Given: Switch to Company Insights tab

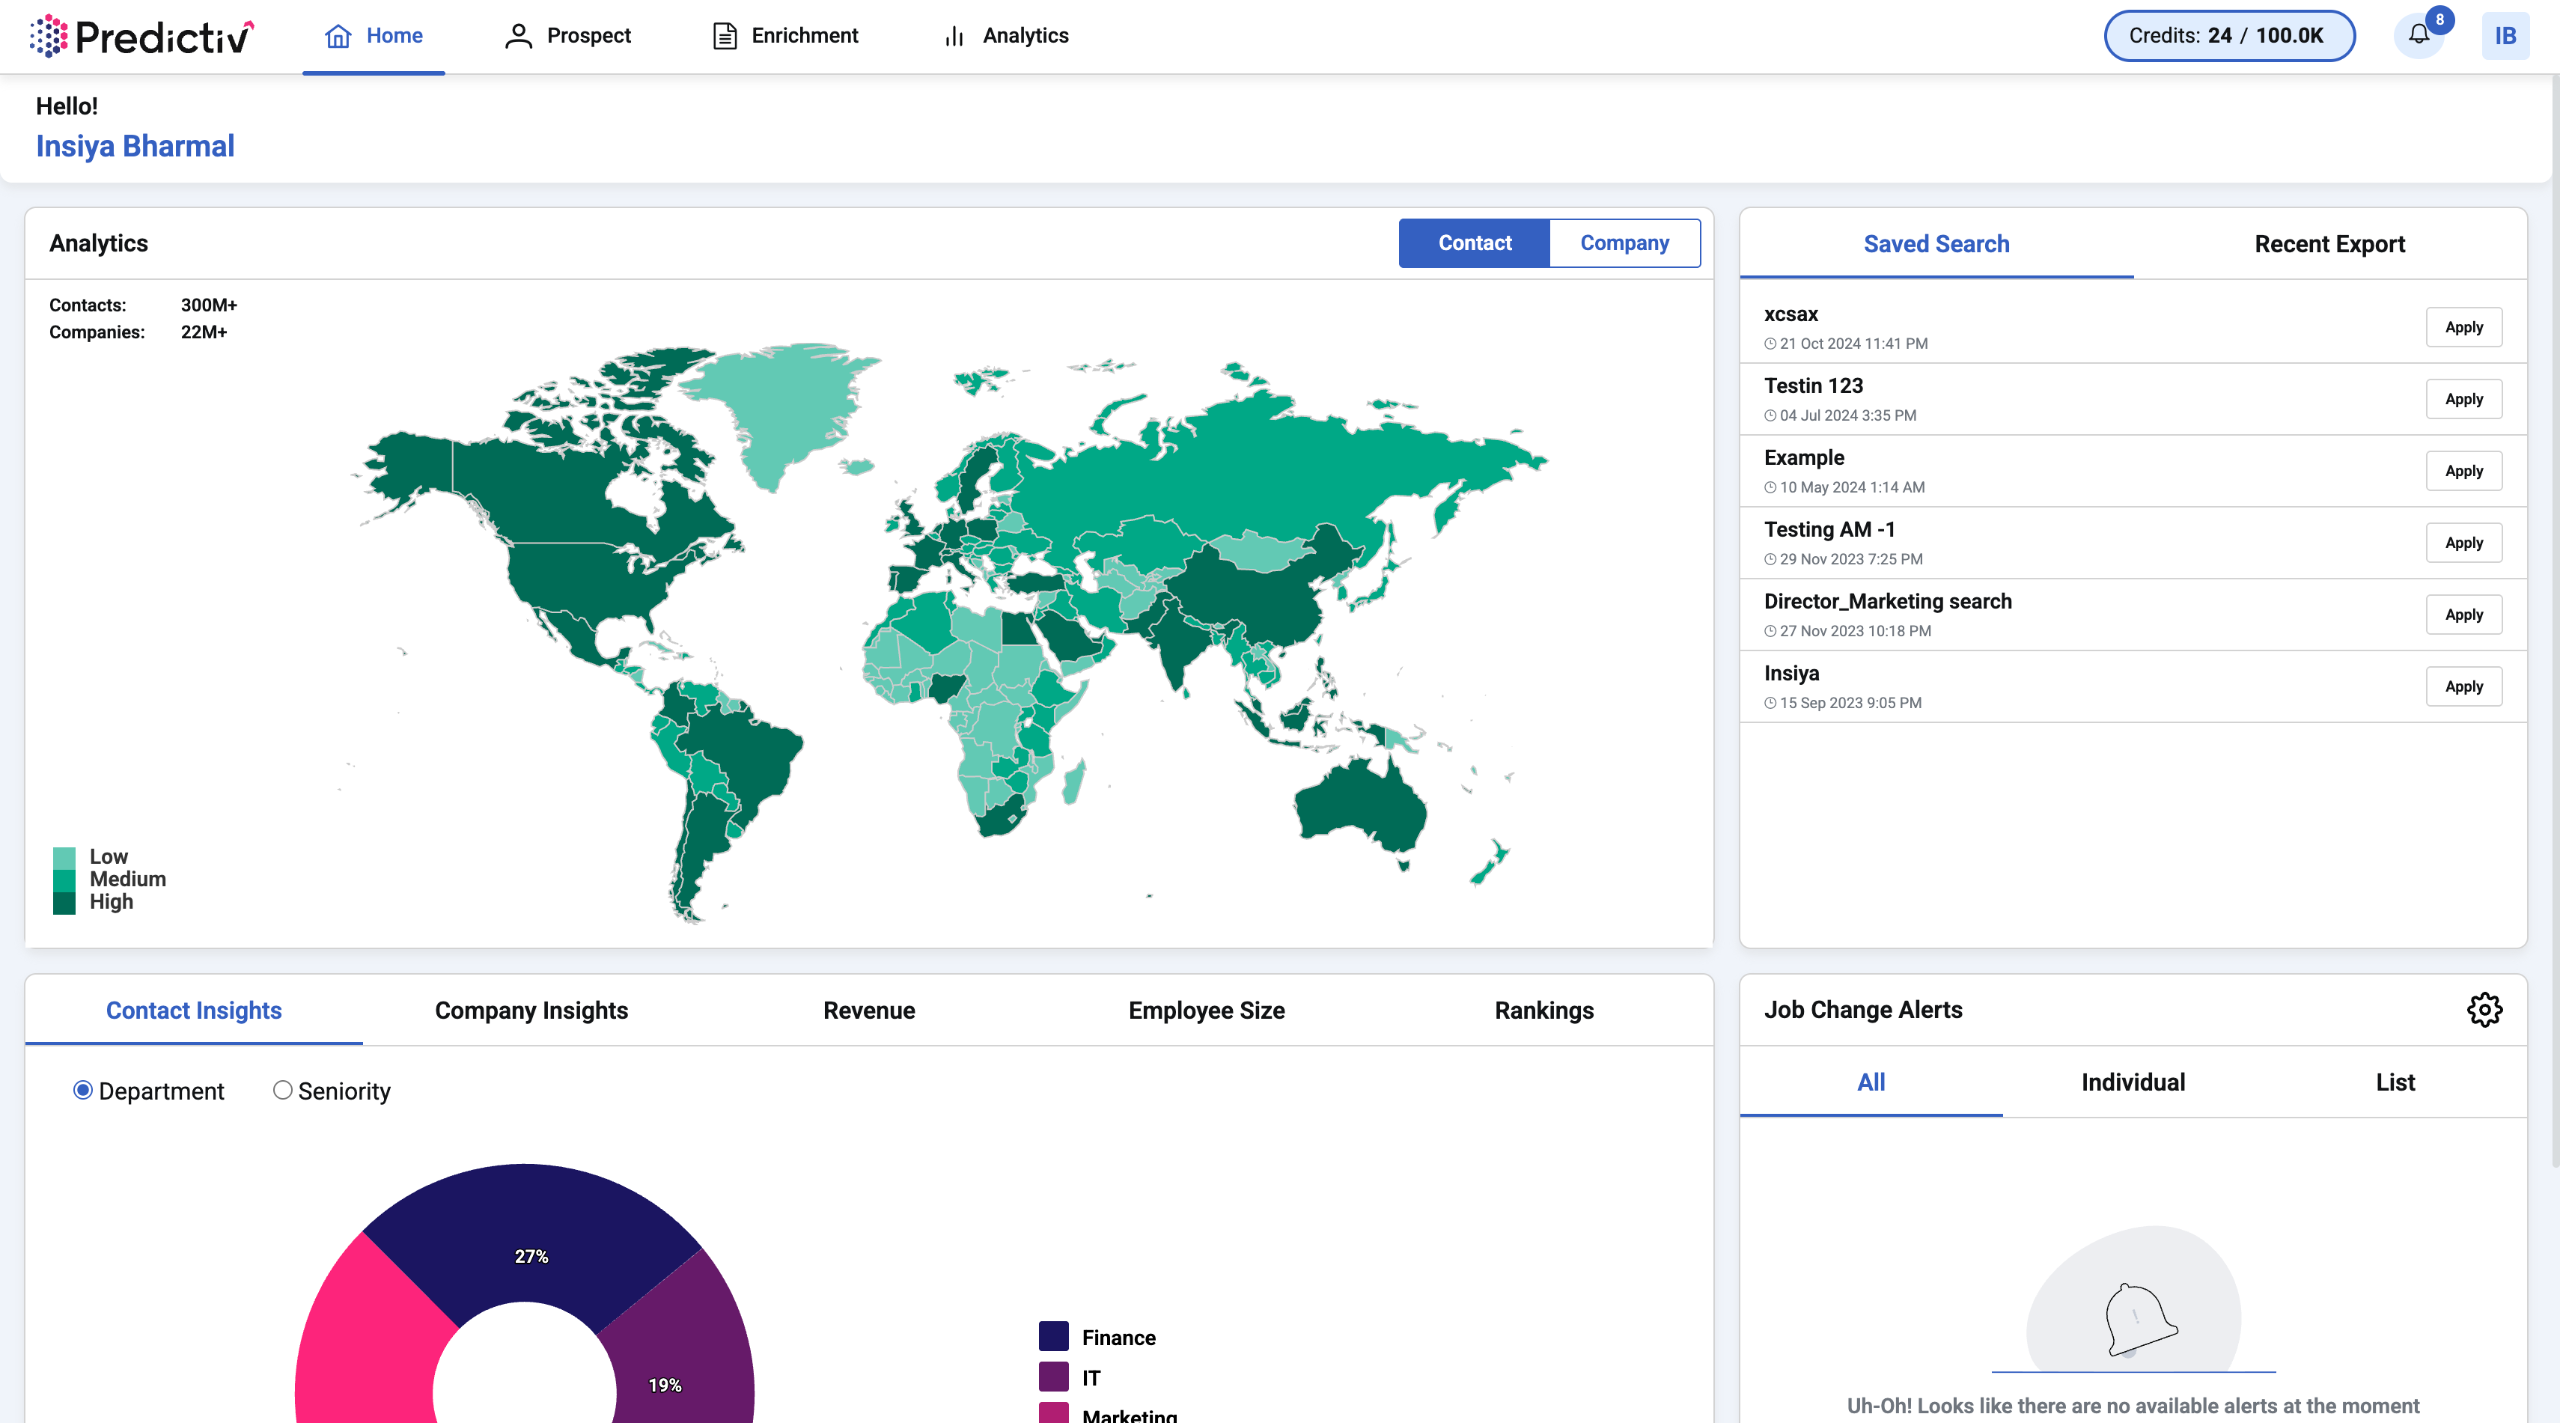Looking at the screenshot, I should 531,1010.
